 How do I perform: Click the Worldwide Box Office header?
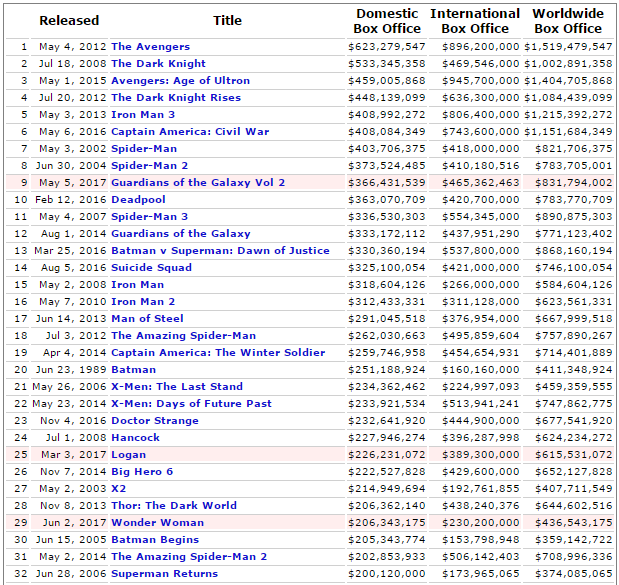[568, 21]
